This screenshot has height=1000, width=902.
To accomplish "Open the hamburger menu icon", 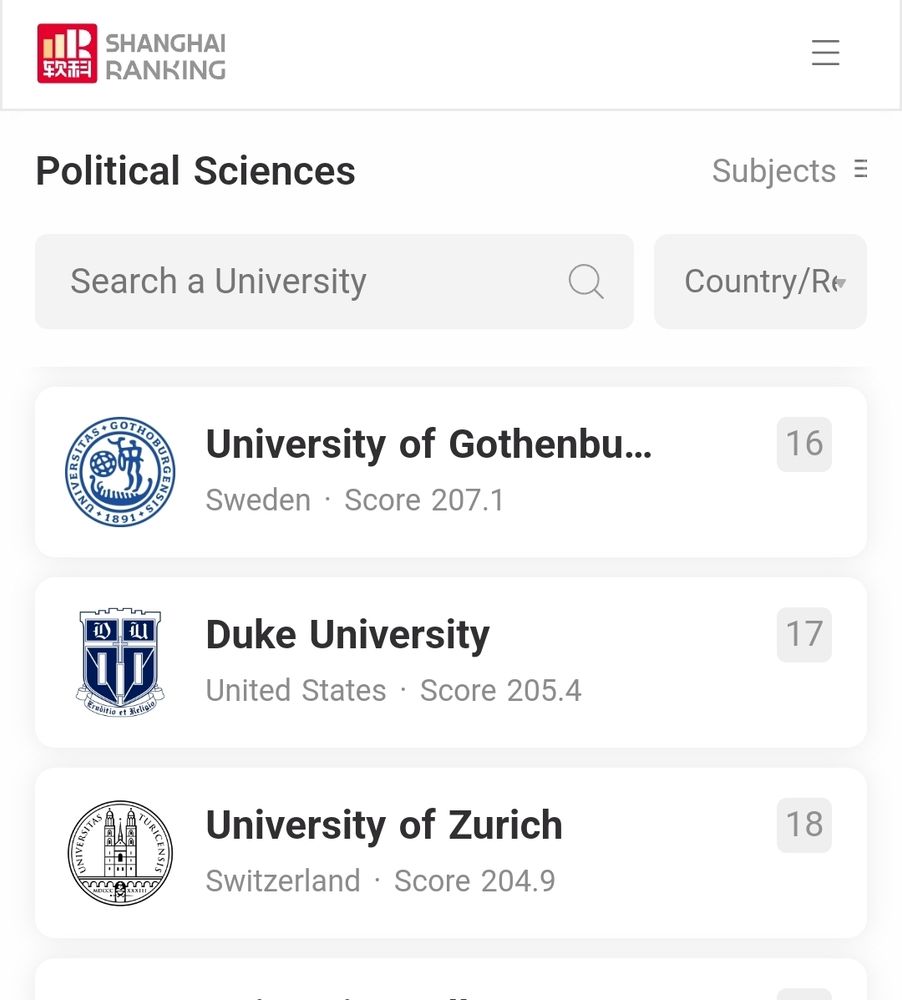I will (825, 53).
